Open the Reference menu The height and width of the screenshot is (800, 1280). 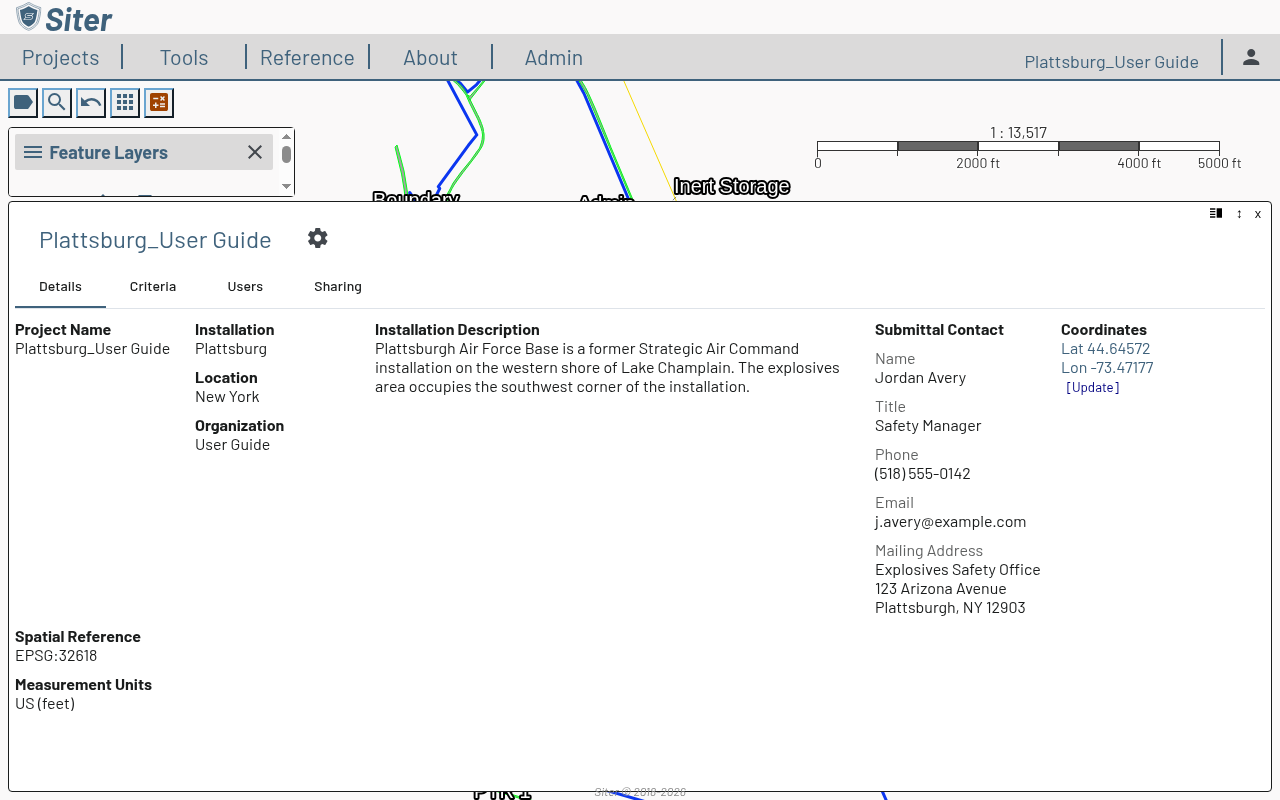point(307,58)
